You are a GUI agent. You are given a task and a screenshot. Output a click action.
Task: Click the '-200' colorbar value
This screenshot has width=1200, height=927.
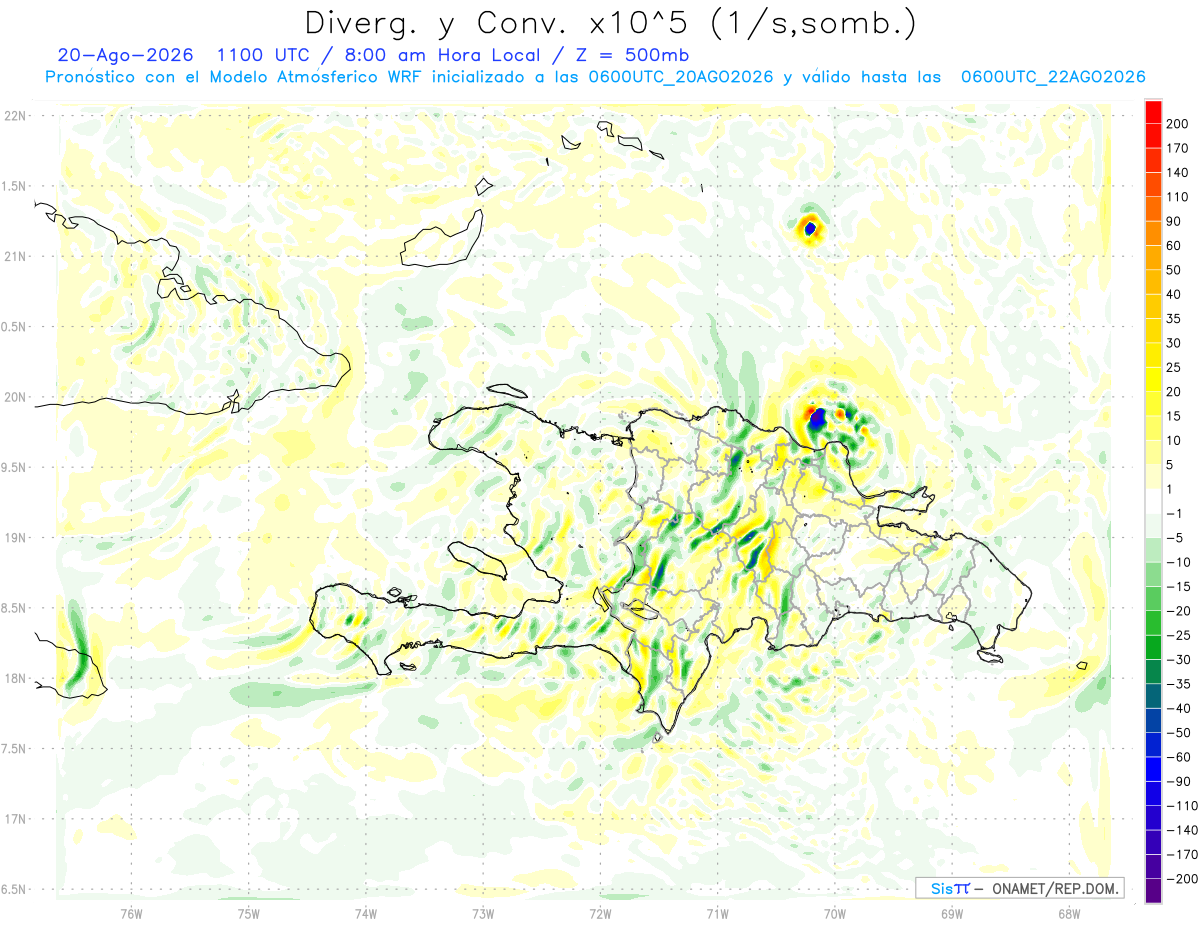point(1181,879)
